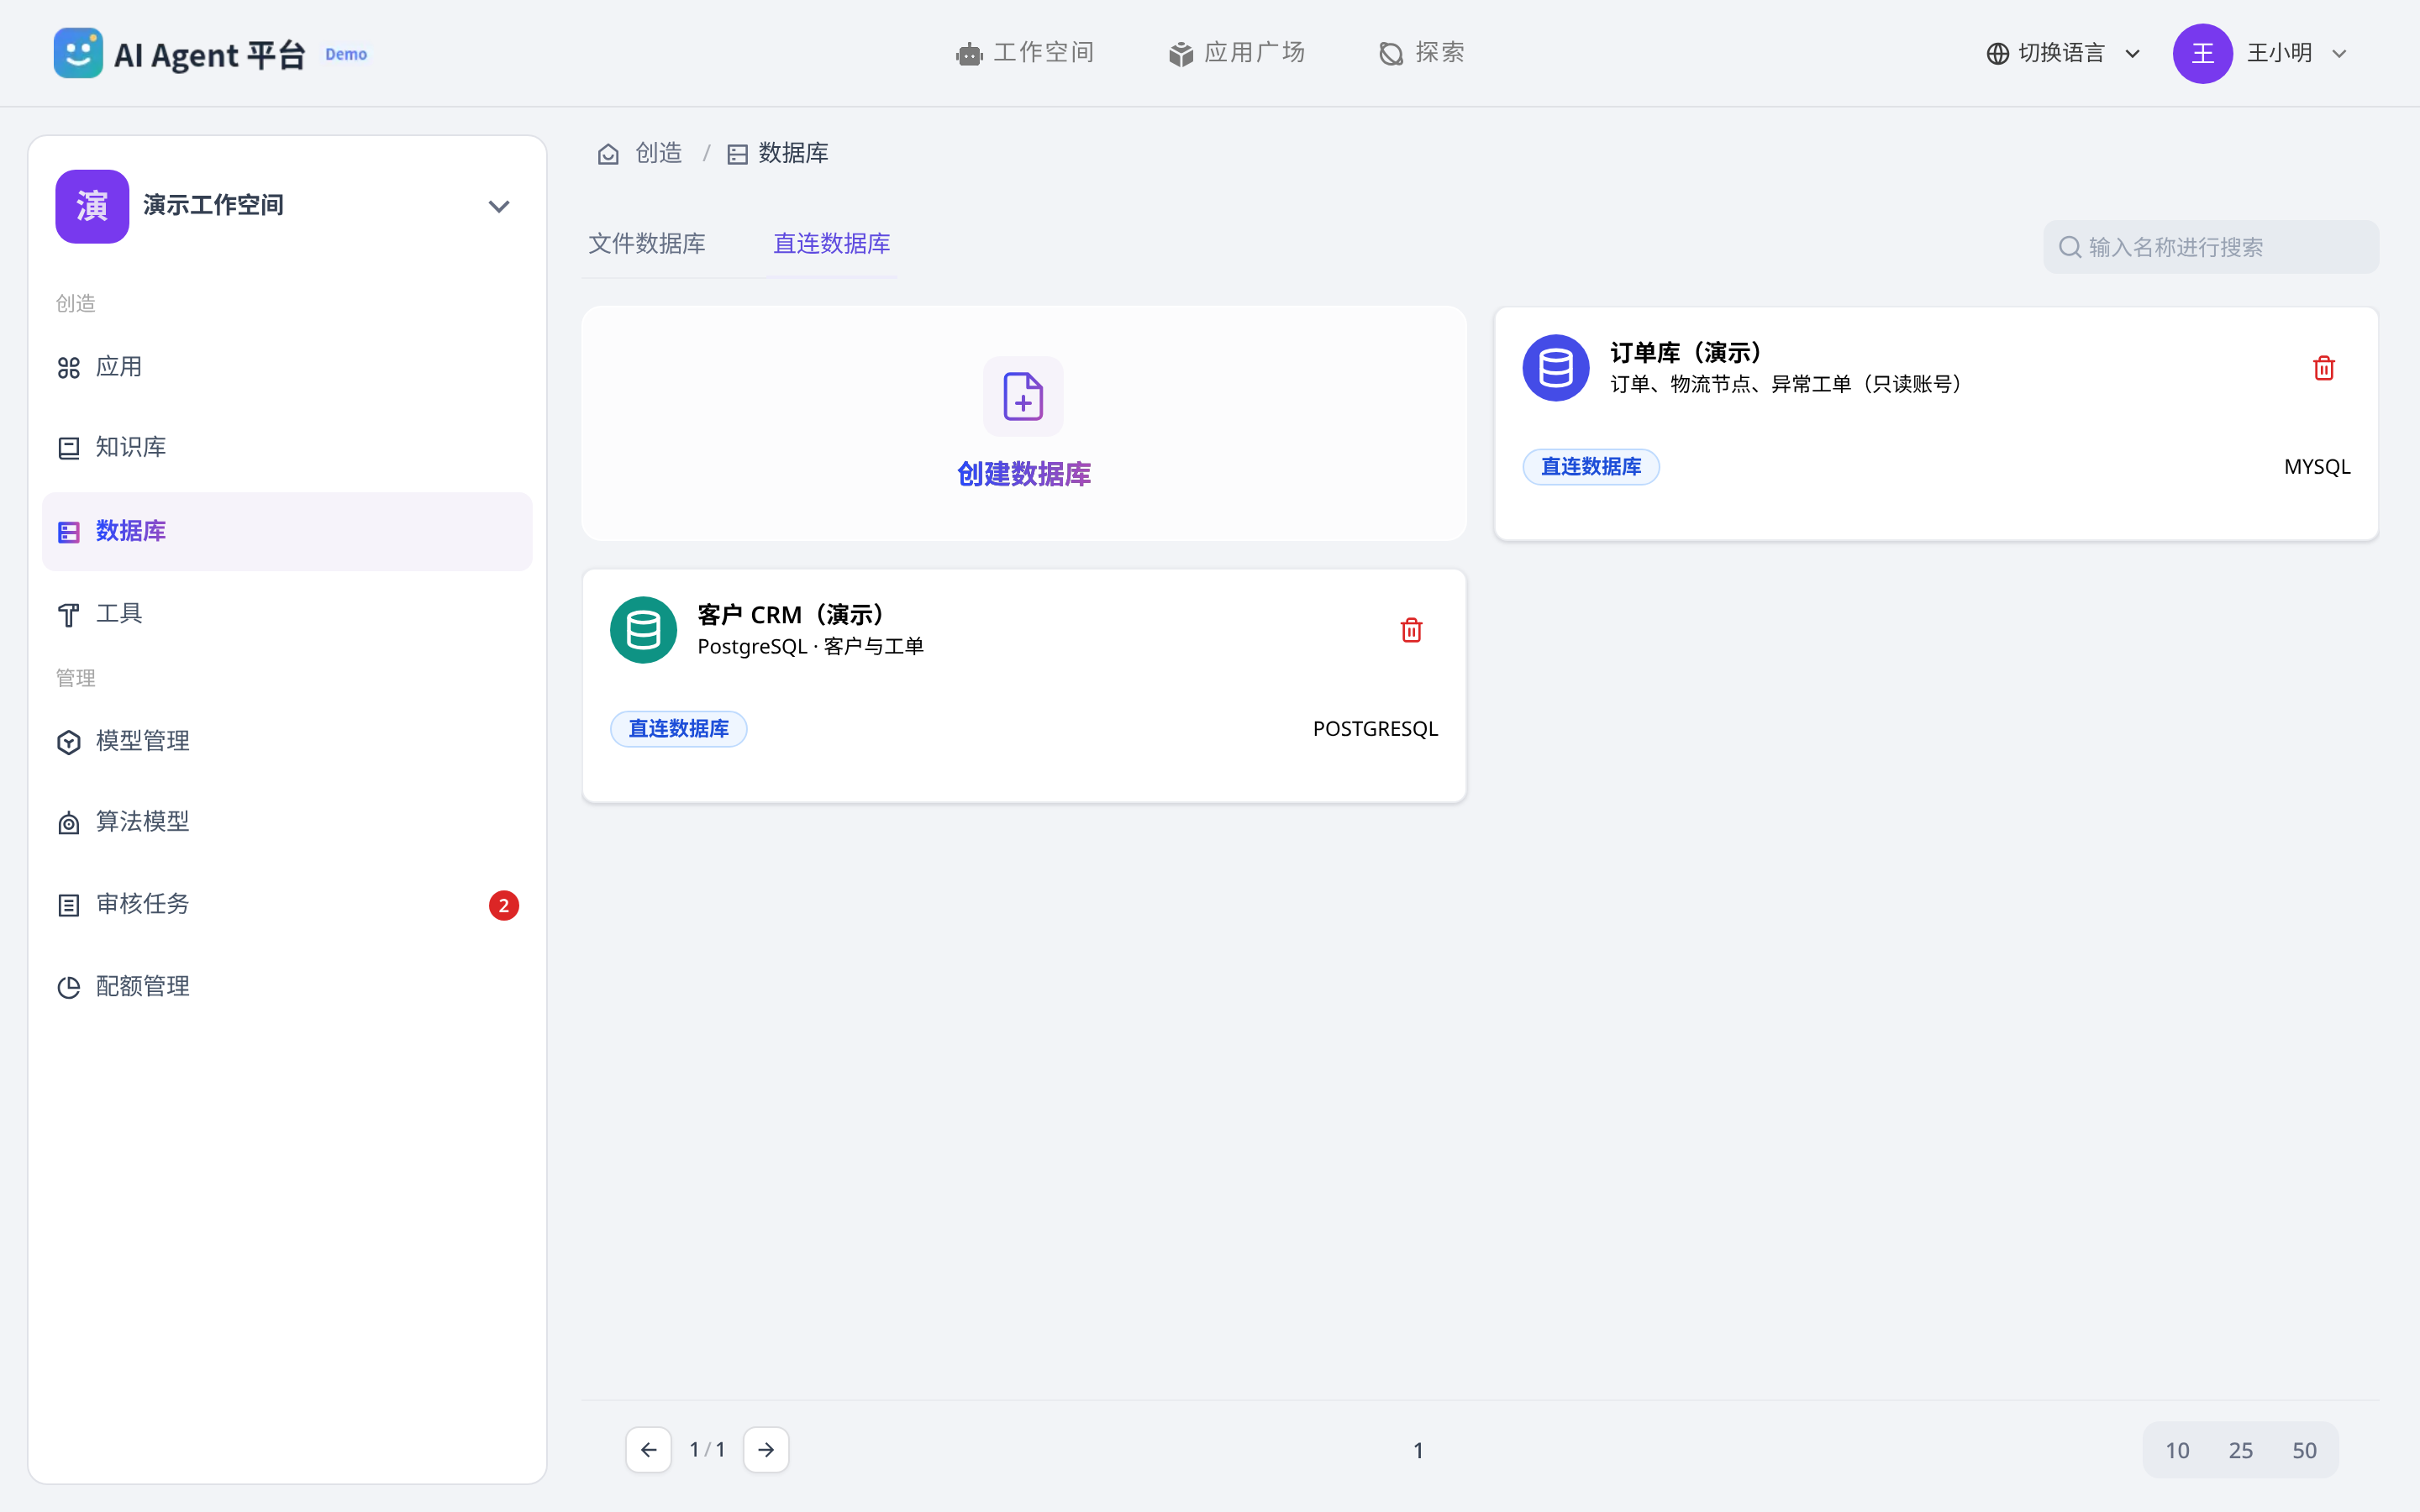
Task: Open the 探索 nav item
Action: [1421, 53]
